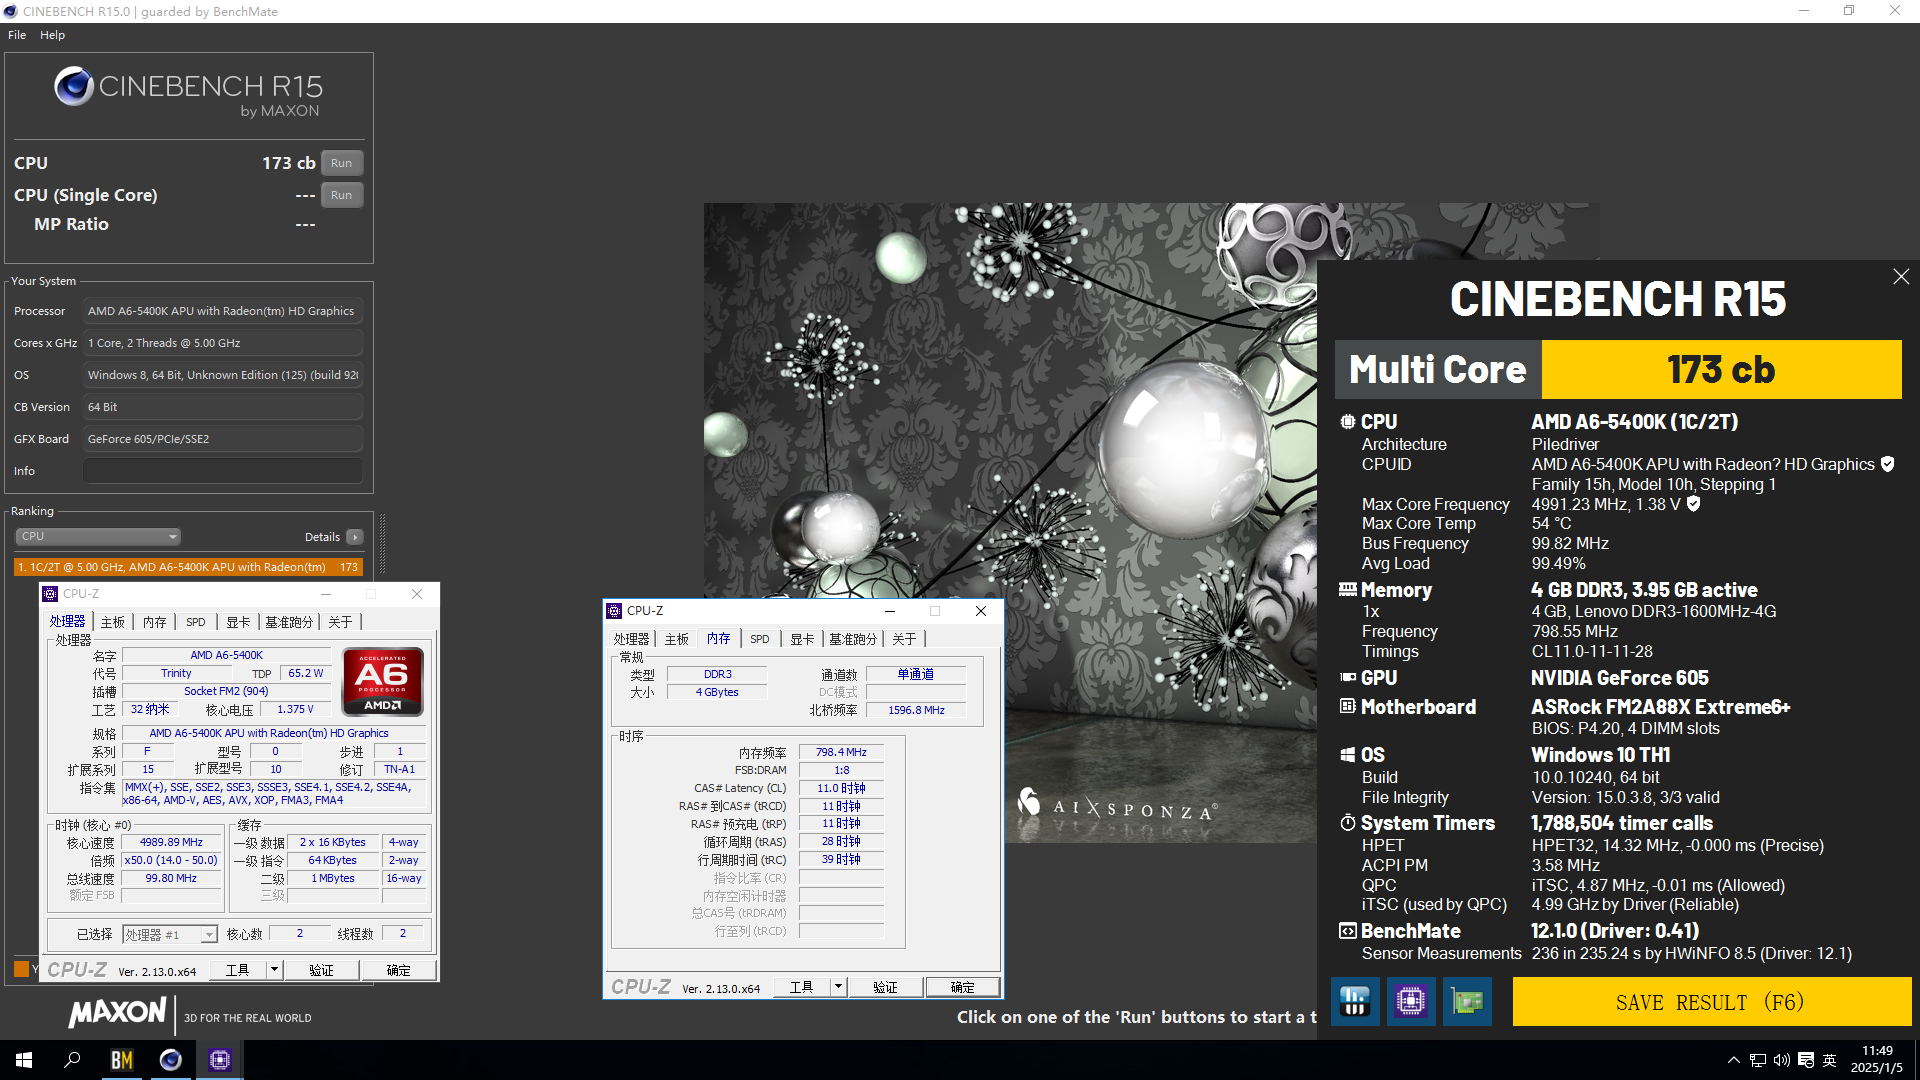Open action center notification icon
This screenshot has width=1920, height=1080.
tap(1806, 1060)
